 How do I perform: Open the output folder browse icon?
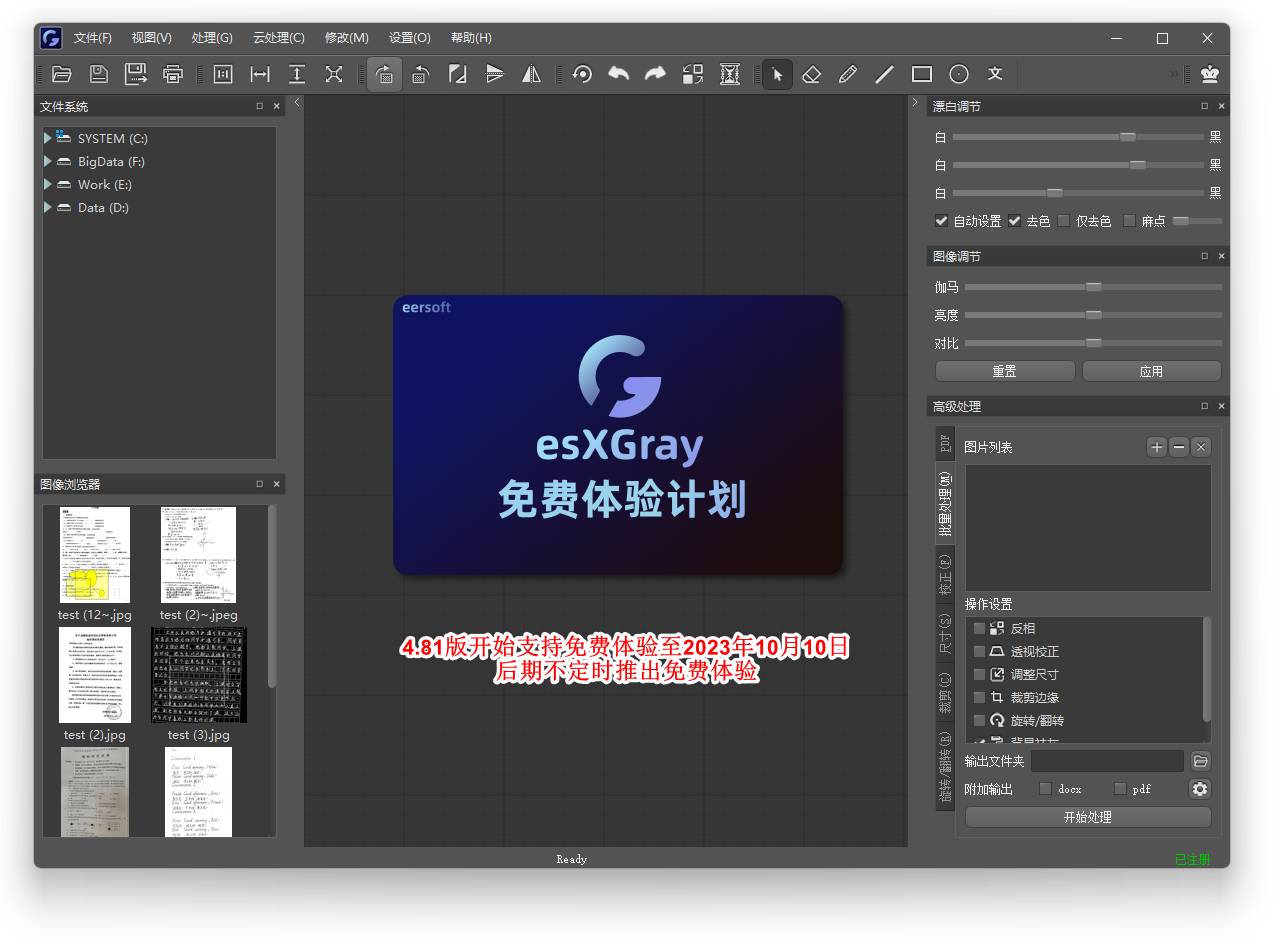(1199, 760)
